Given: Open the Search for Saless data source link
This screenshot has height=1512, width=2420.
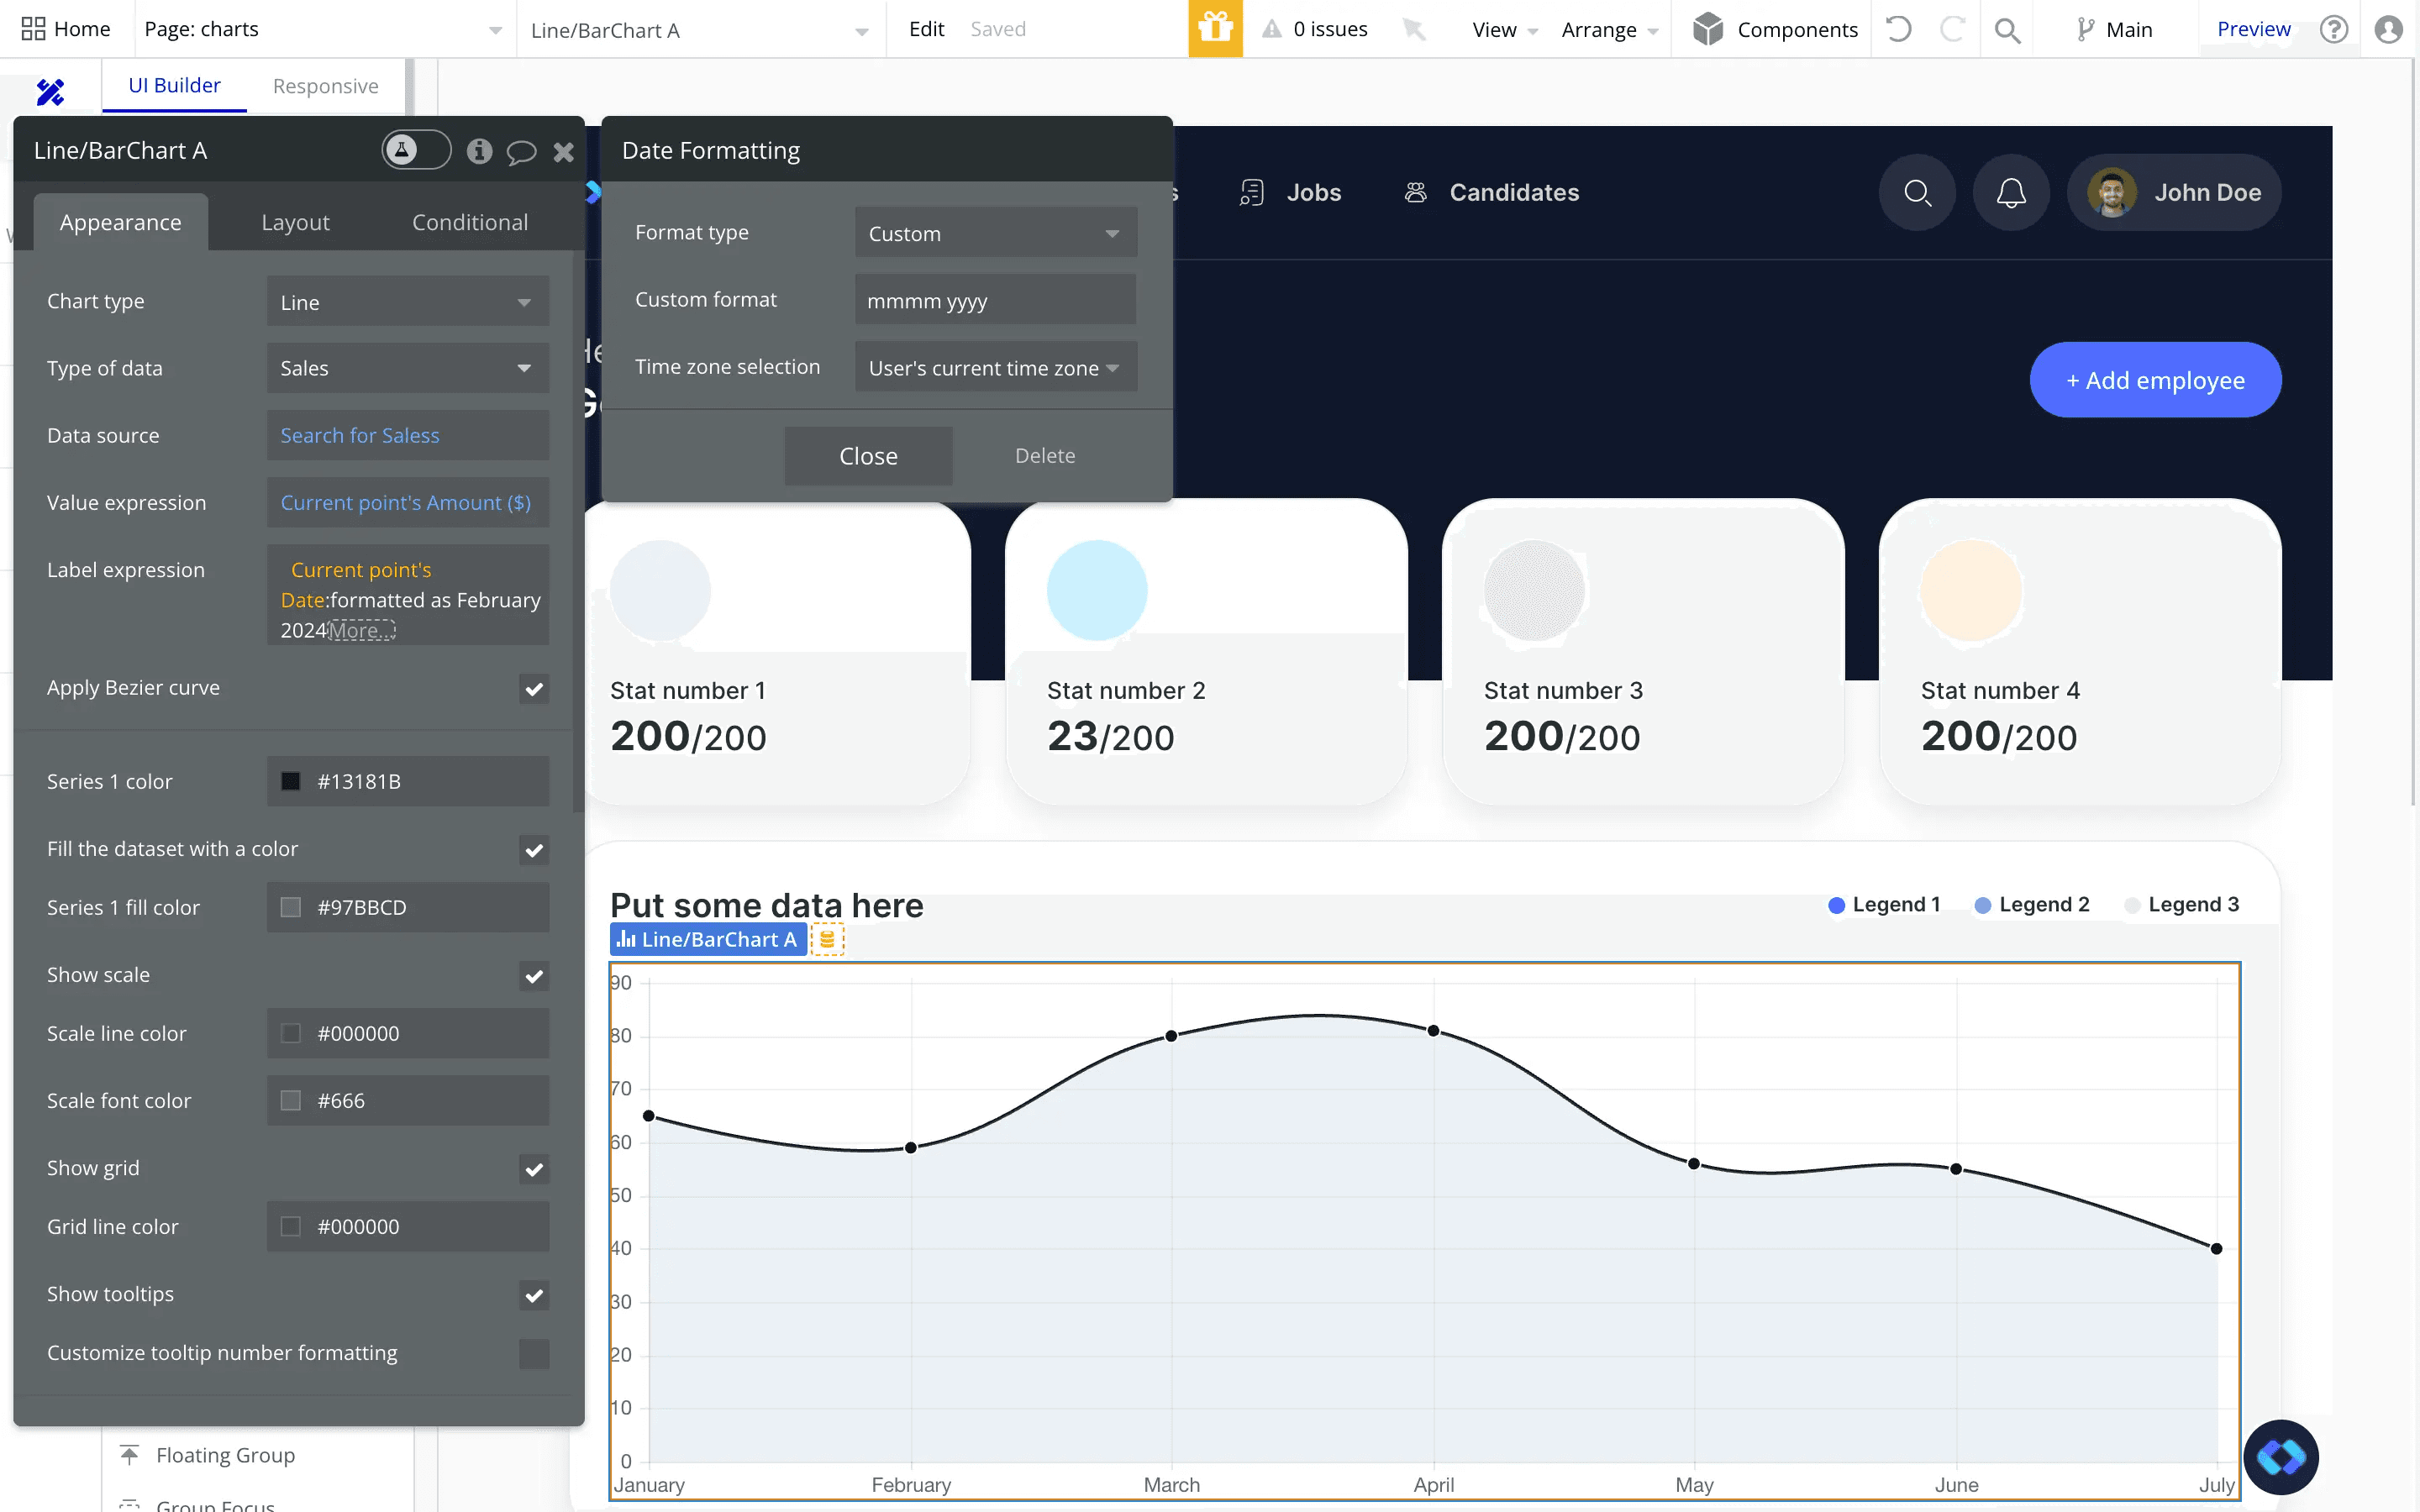Looking at the screenshot, I should (x=359, y=435).
